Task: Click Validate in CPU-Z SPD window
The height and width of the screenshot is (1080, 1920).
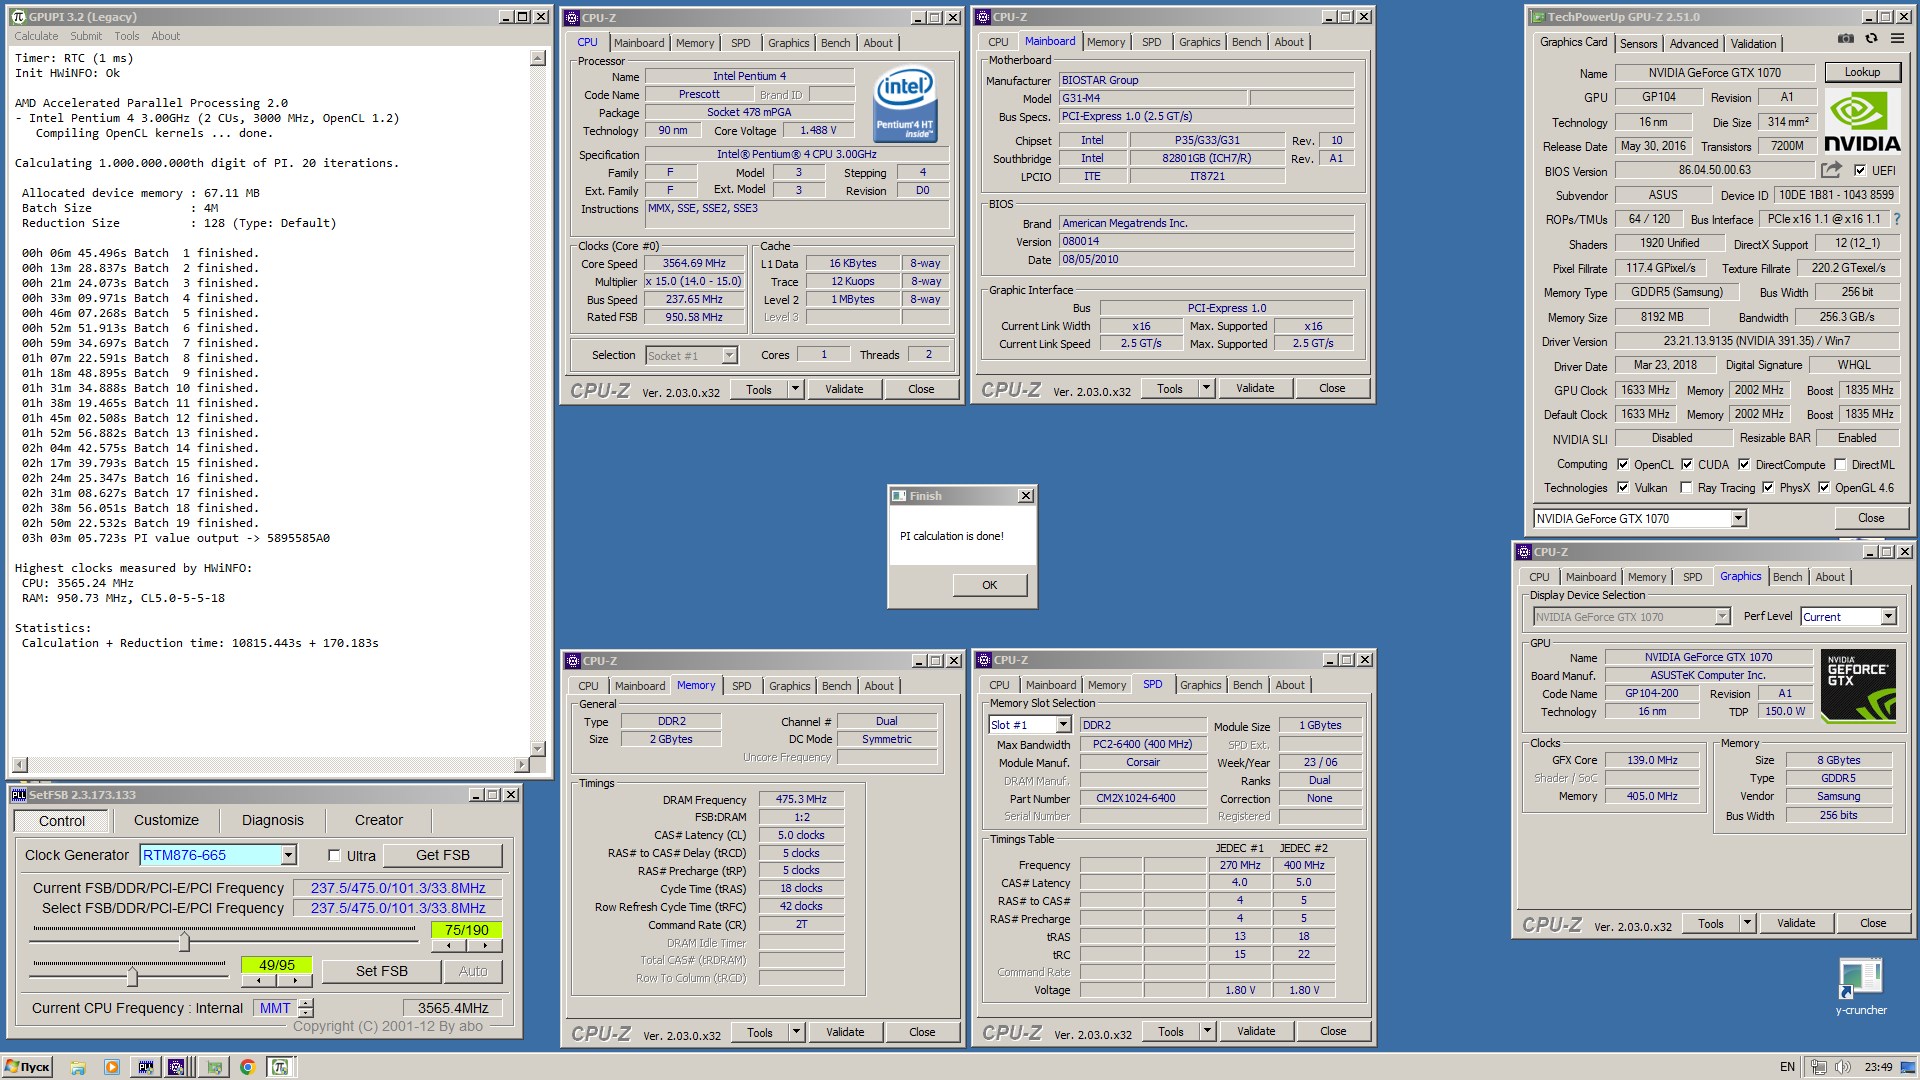Action: click(x=1256, y=1031)
